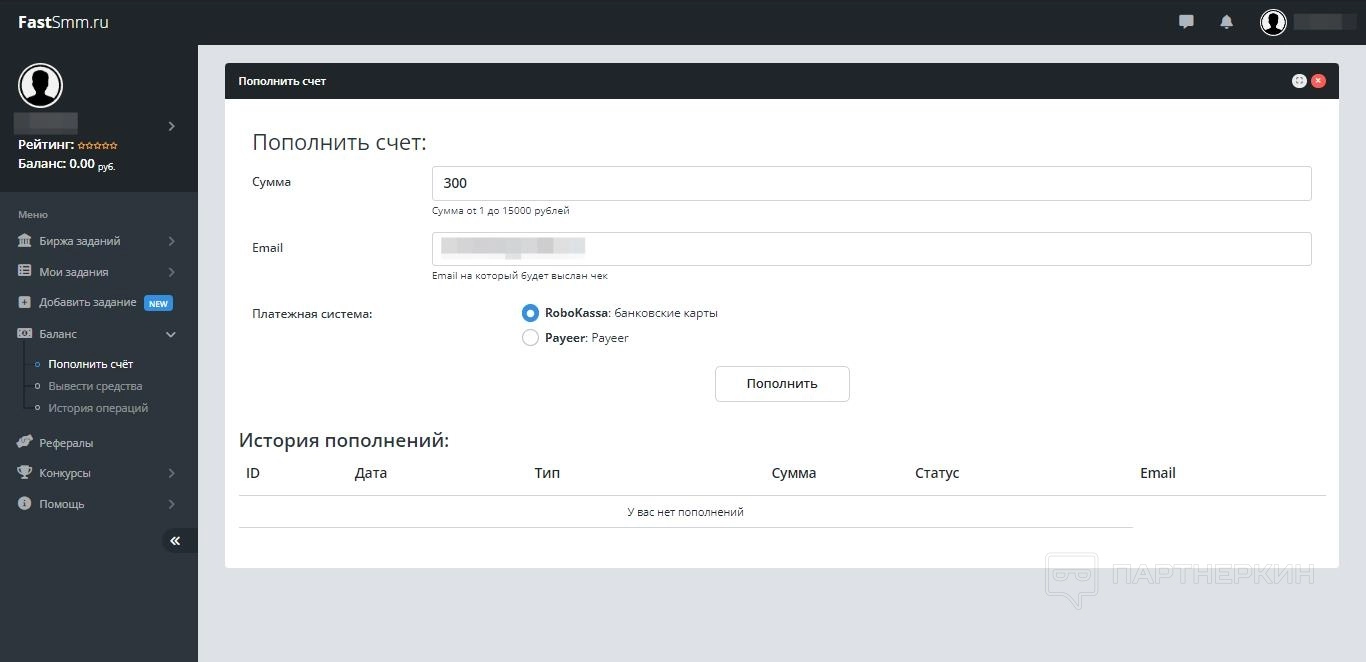
Task: Open Добавить задание menu item
Action: 88,303
